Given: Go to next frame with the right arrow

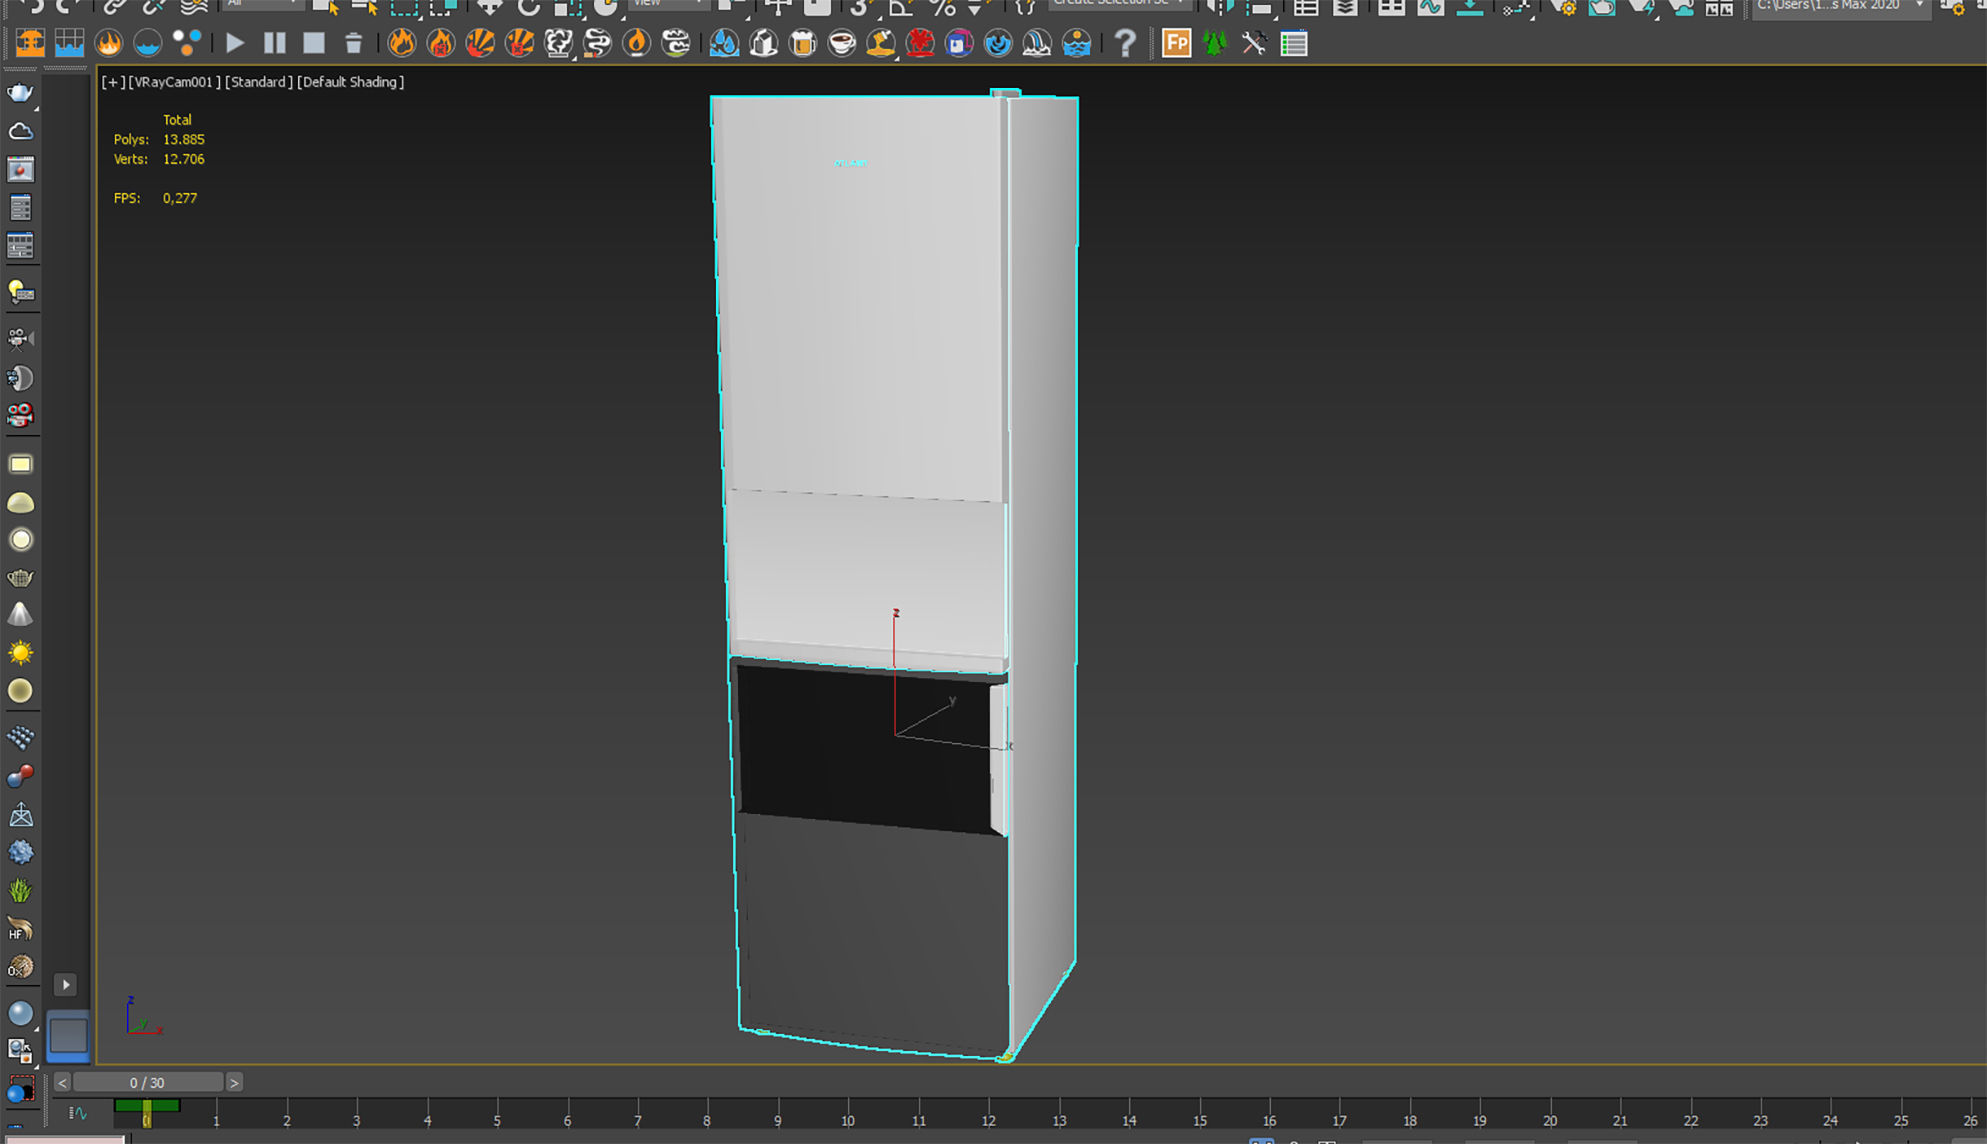Looking at the screenshot, I should [234, 1083].
